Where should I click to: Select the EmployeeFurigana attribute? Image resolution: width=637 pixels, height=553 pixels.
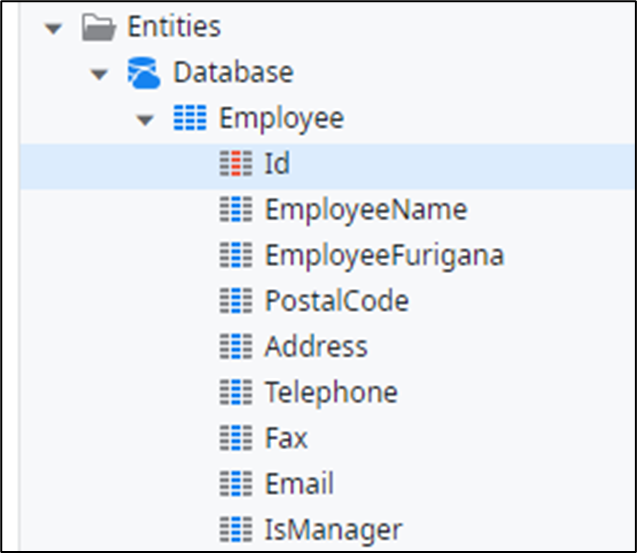(384, 256)
